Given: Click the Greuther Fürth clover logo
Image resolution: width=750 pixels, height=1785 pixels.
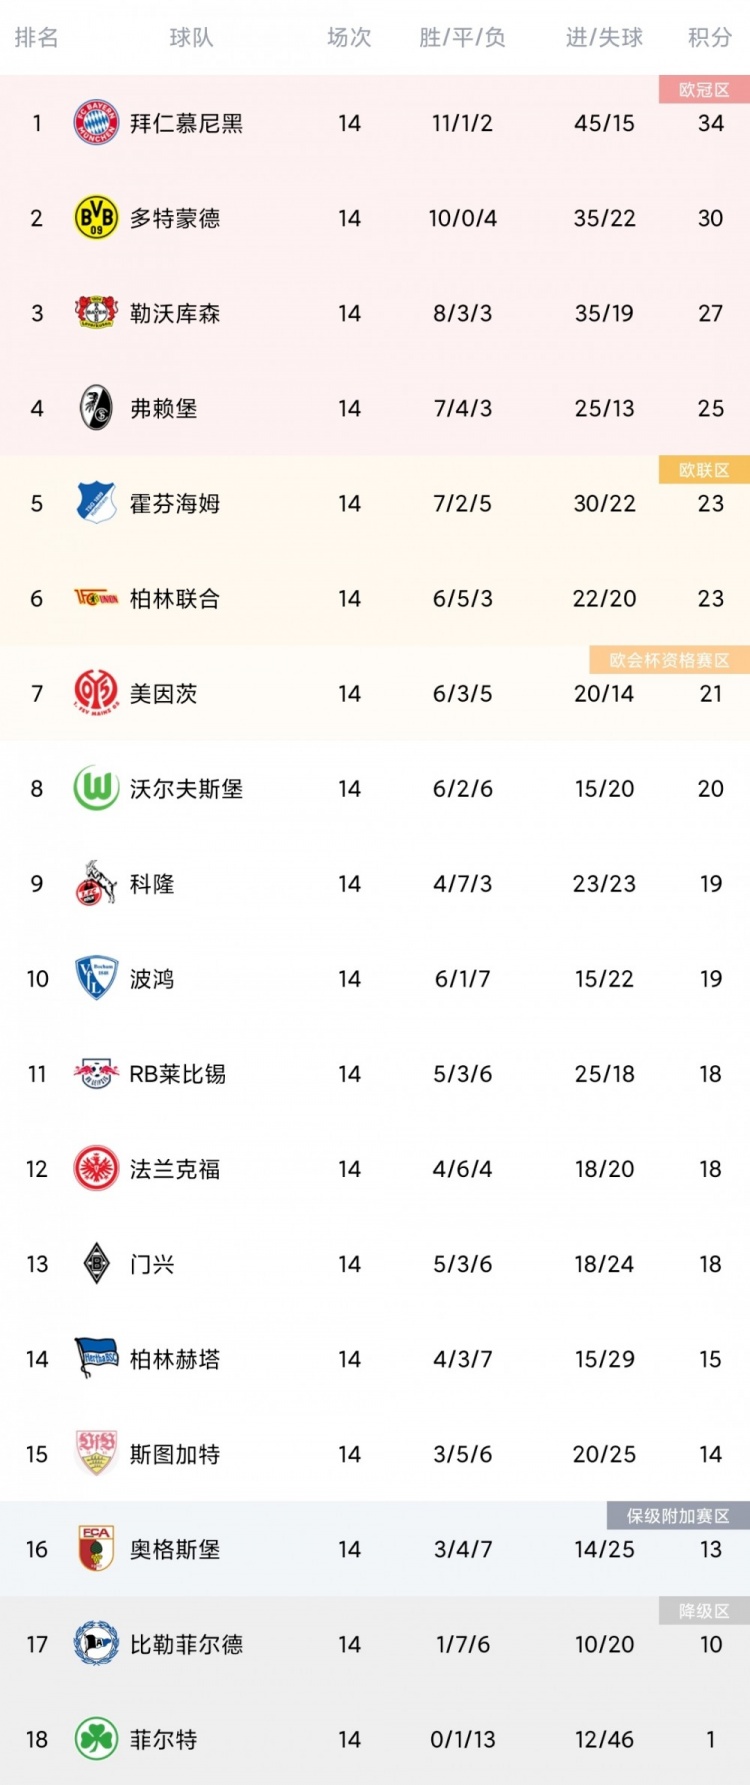Looking at the screenshot, I should pos(96,1738).
